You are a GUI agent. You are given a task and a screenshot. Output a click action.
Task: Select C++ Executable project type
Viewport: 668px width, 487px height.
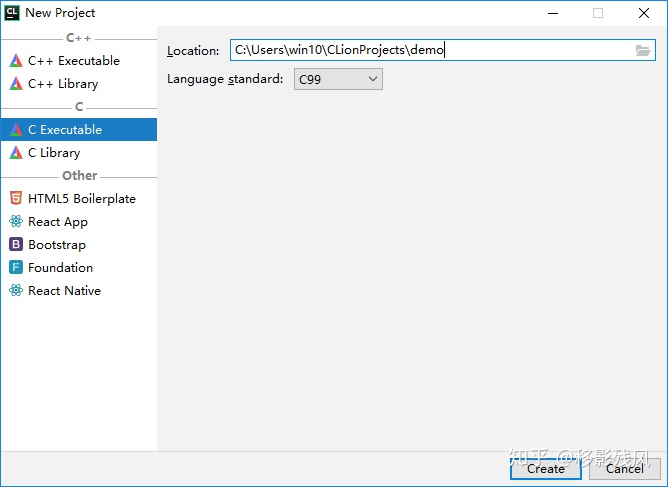click(x=79, y=61)
